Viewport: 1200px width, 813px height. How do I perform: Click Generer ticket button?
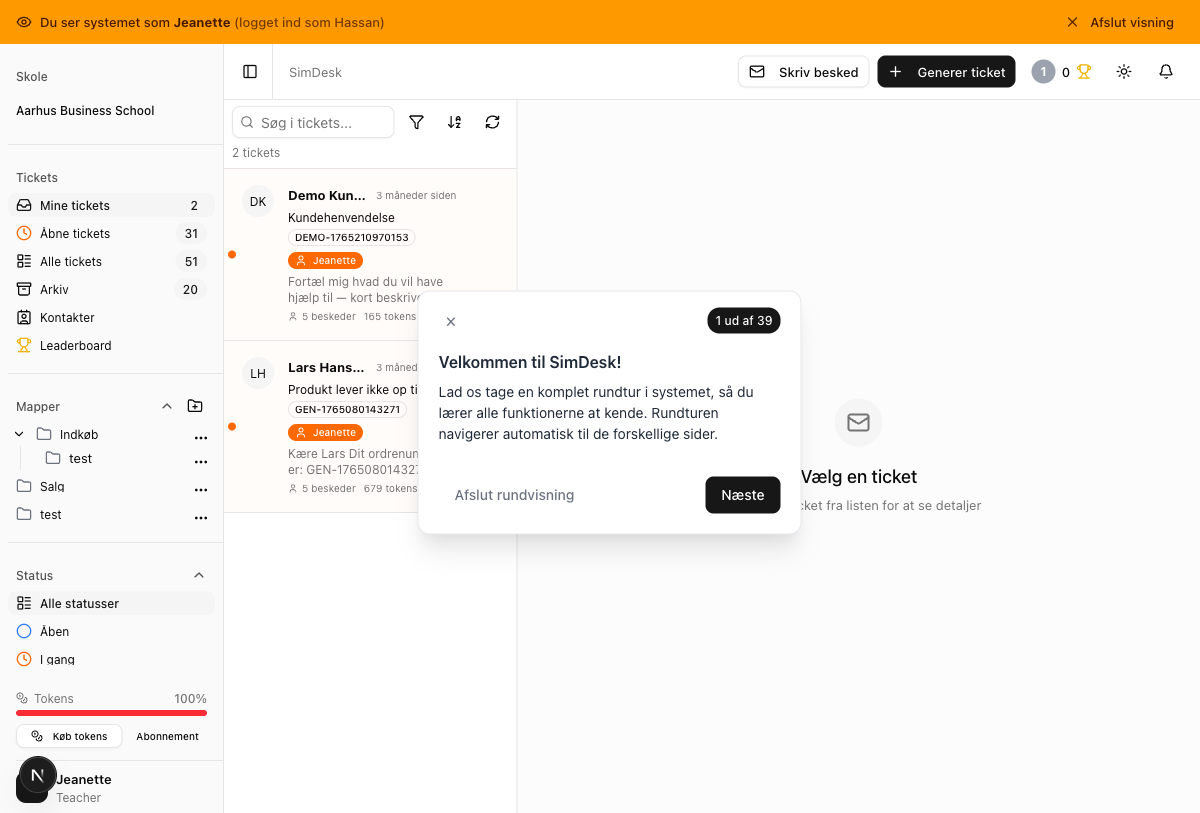947,72
